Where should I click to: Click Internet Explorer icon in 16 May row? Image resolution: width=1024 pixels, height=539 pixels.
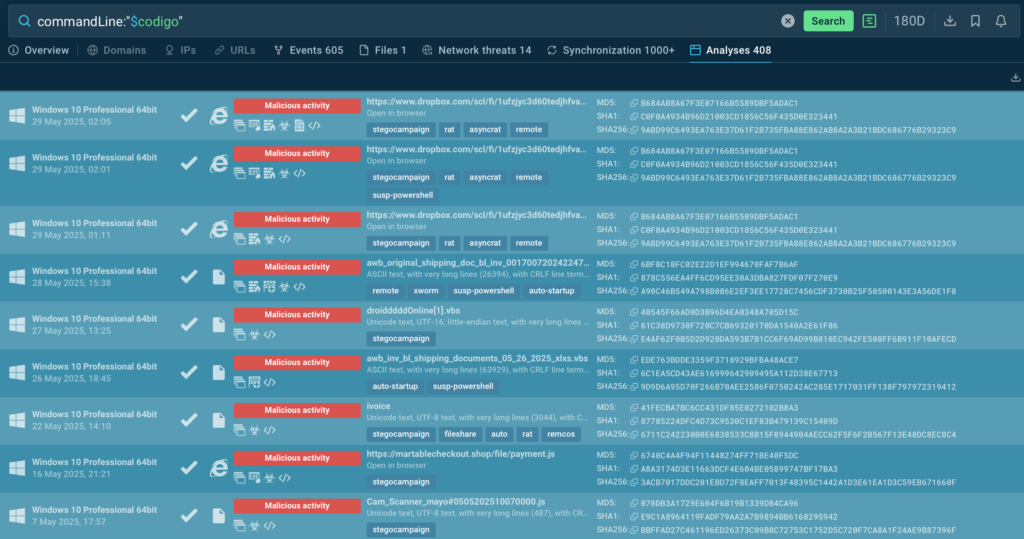(x=219, y=467)
